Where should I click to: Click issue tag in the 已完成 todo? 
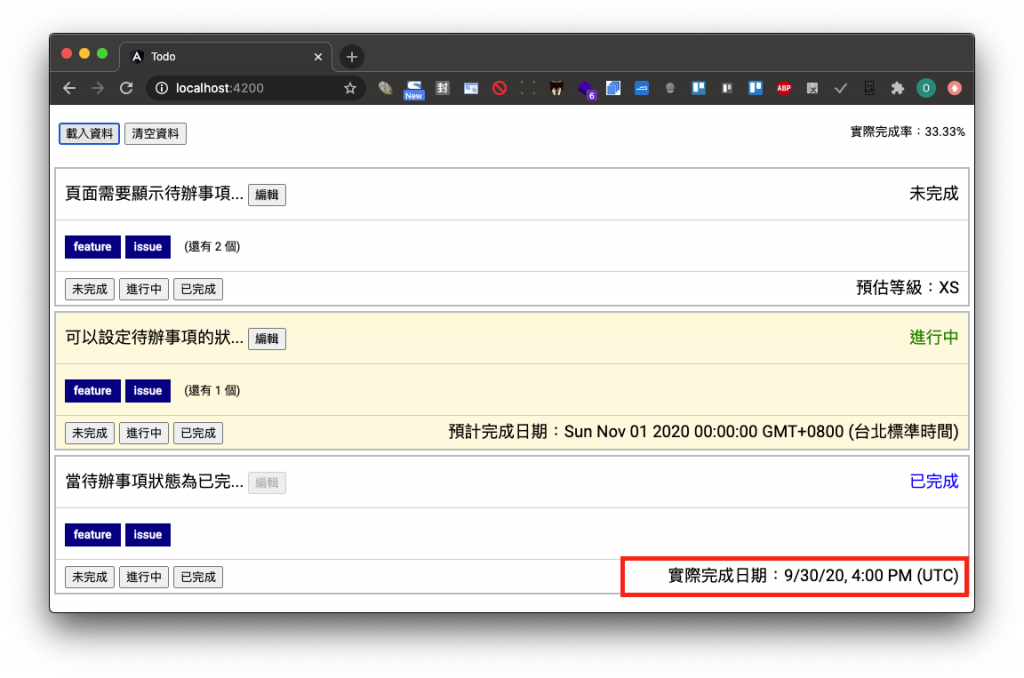tap(148, 534)
